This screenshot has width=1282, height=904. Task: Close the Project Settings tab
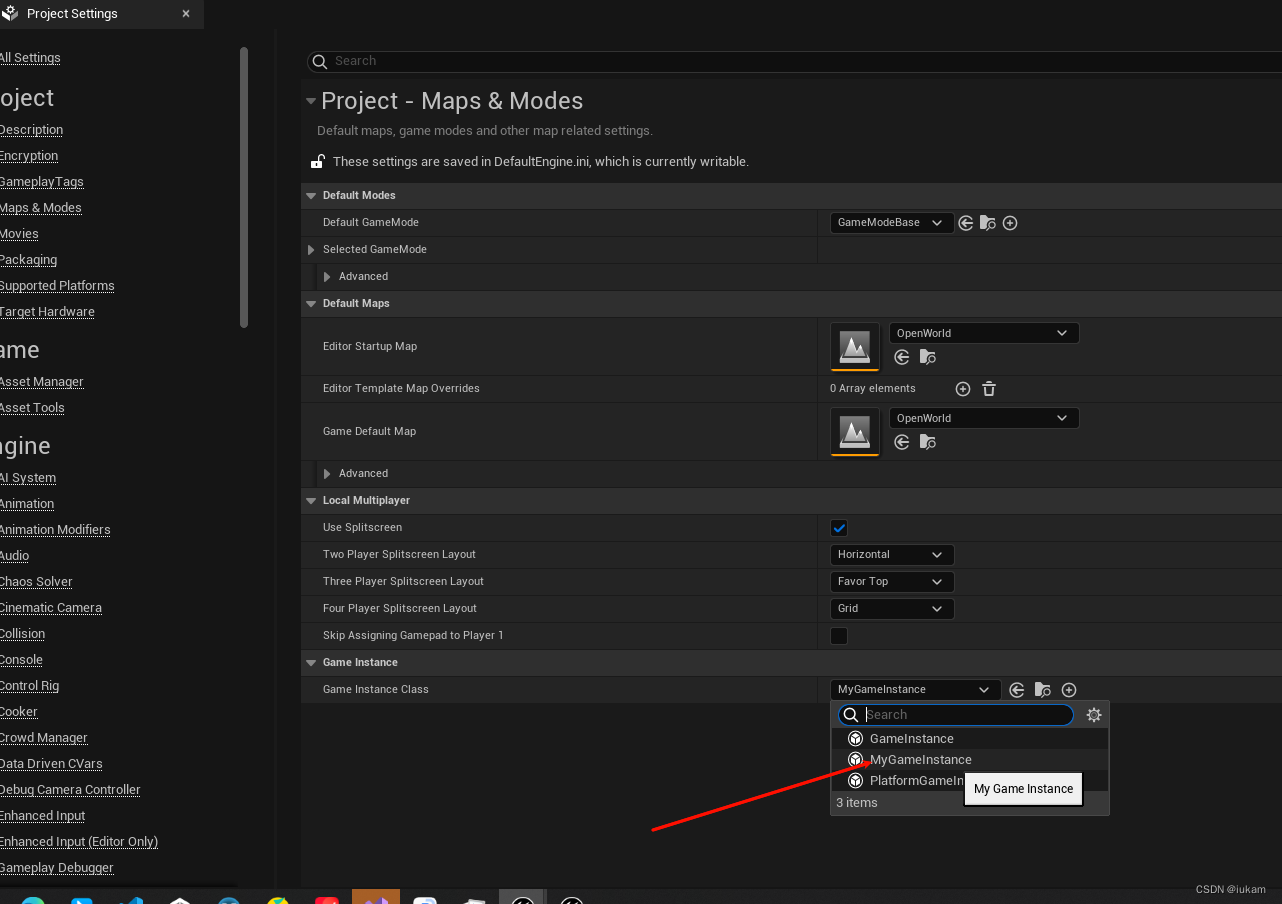186,14
